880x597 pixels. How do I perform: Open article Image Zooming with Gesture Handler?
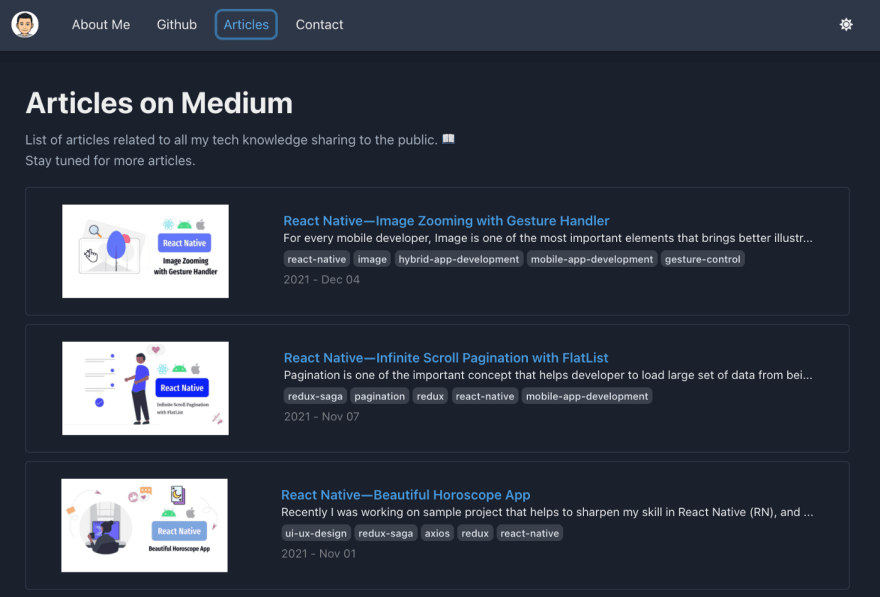point(446,221)
